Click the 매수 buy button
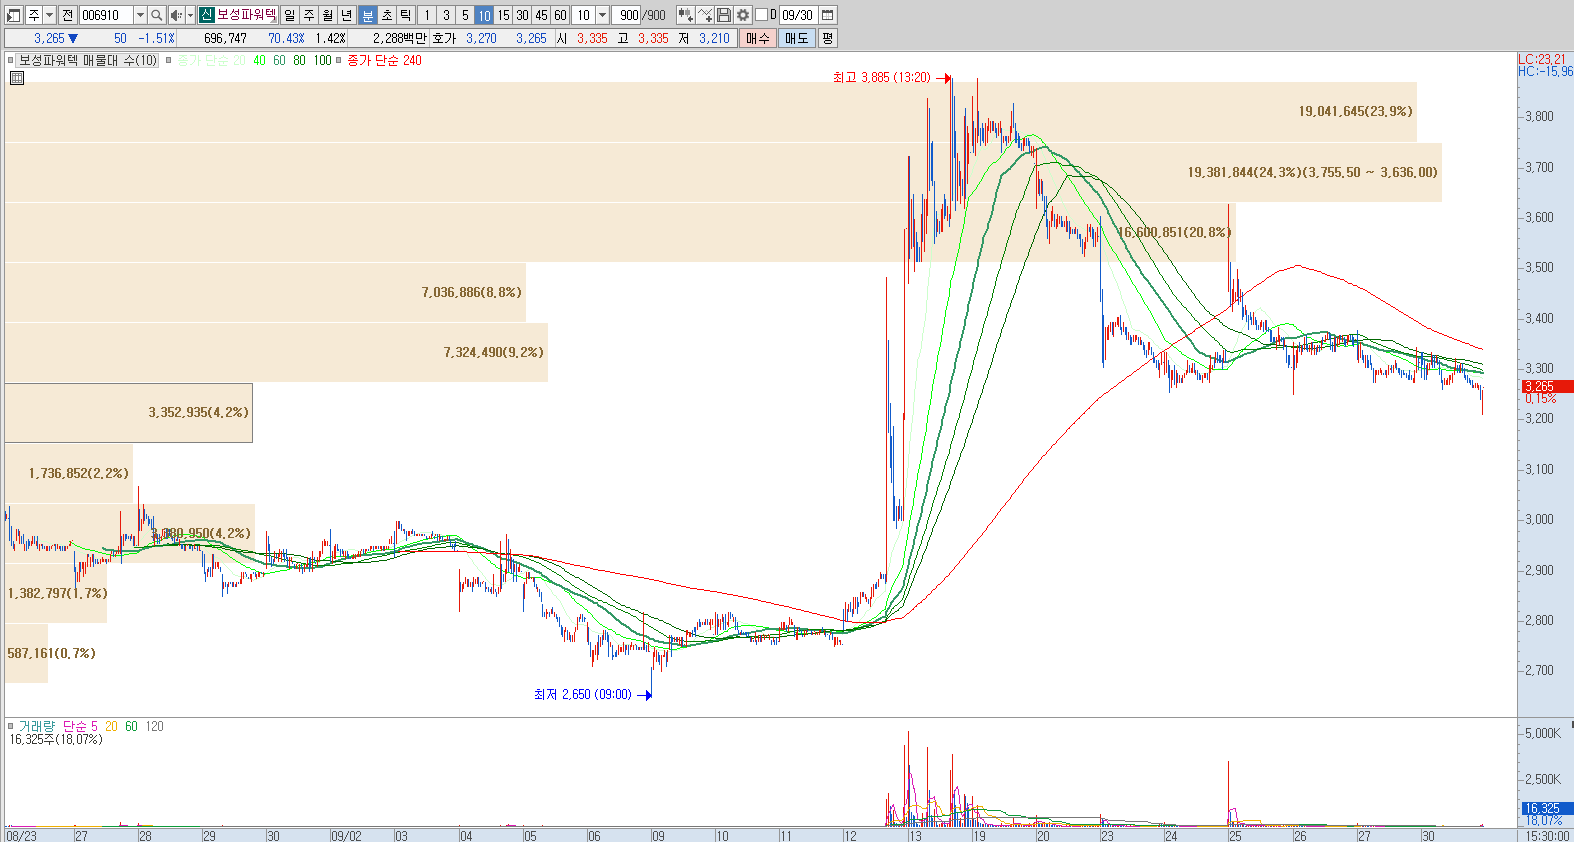The image size is (1574, 842). [758, 38]
